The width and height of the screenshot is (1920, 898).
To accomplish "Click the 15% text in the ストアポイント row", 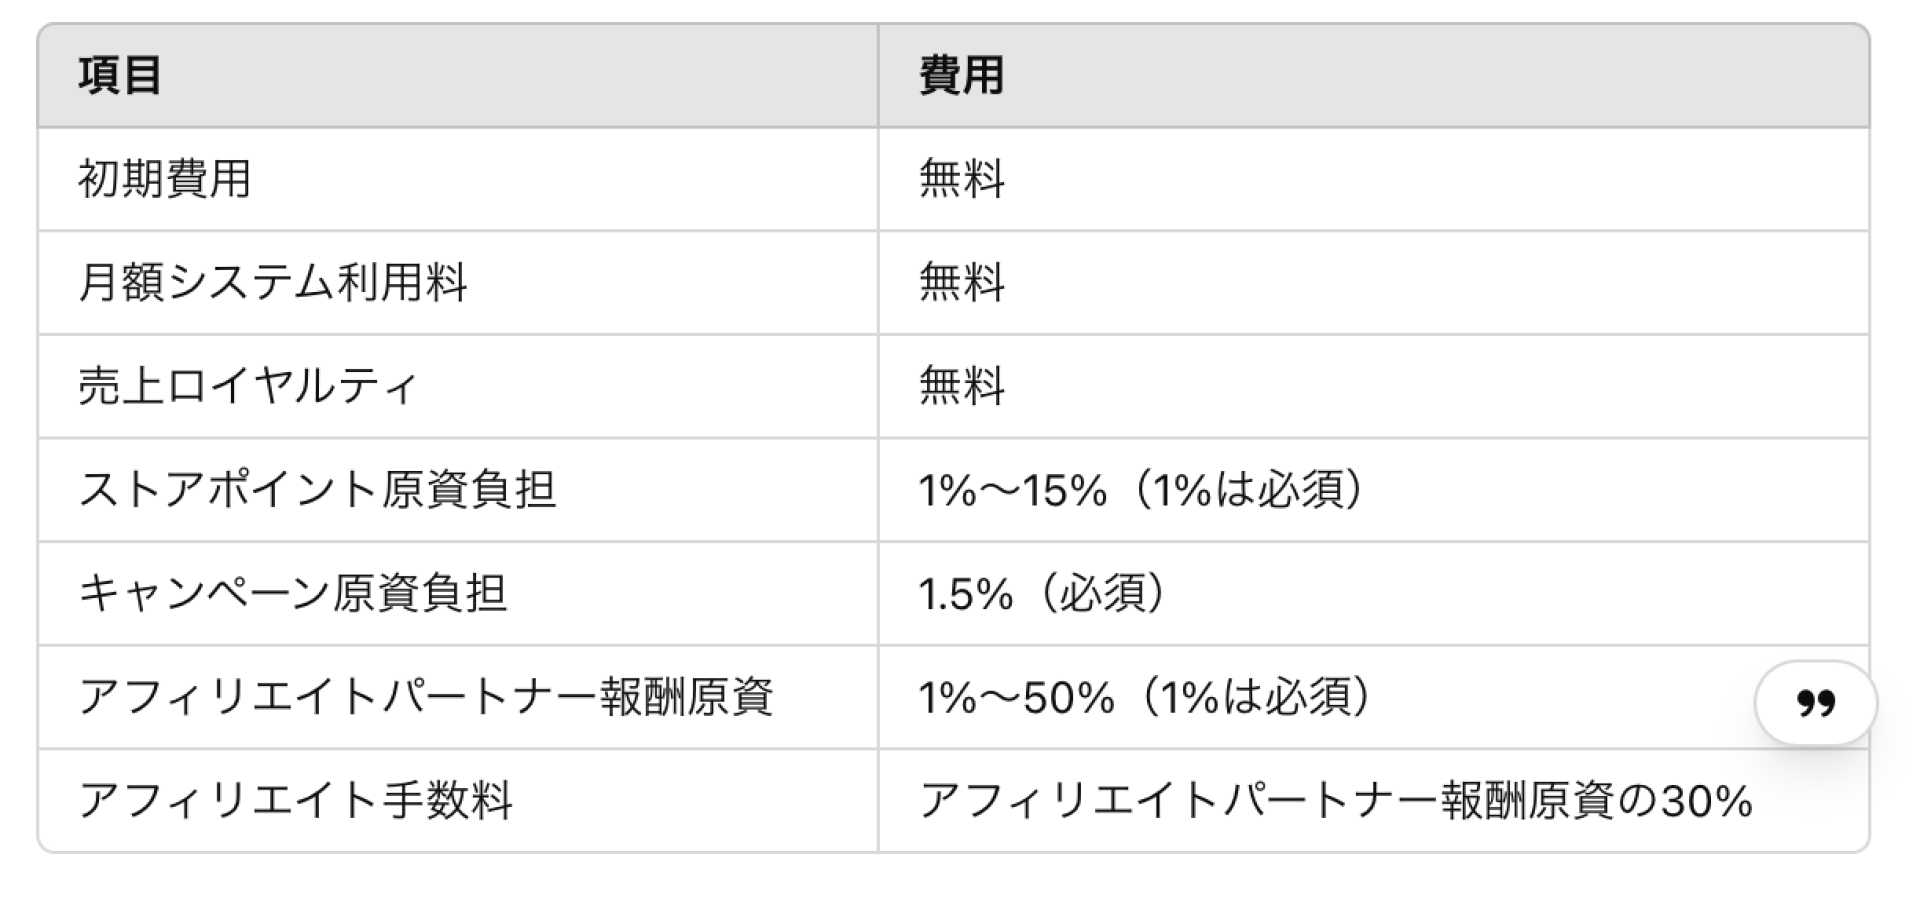I will click(1065, 490).
